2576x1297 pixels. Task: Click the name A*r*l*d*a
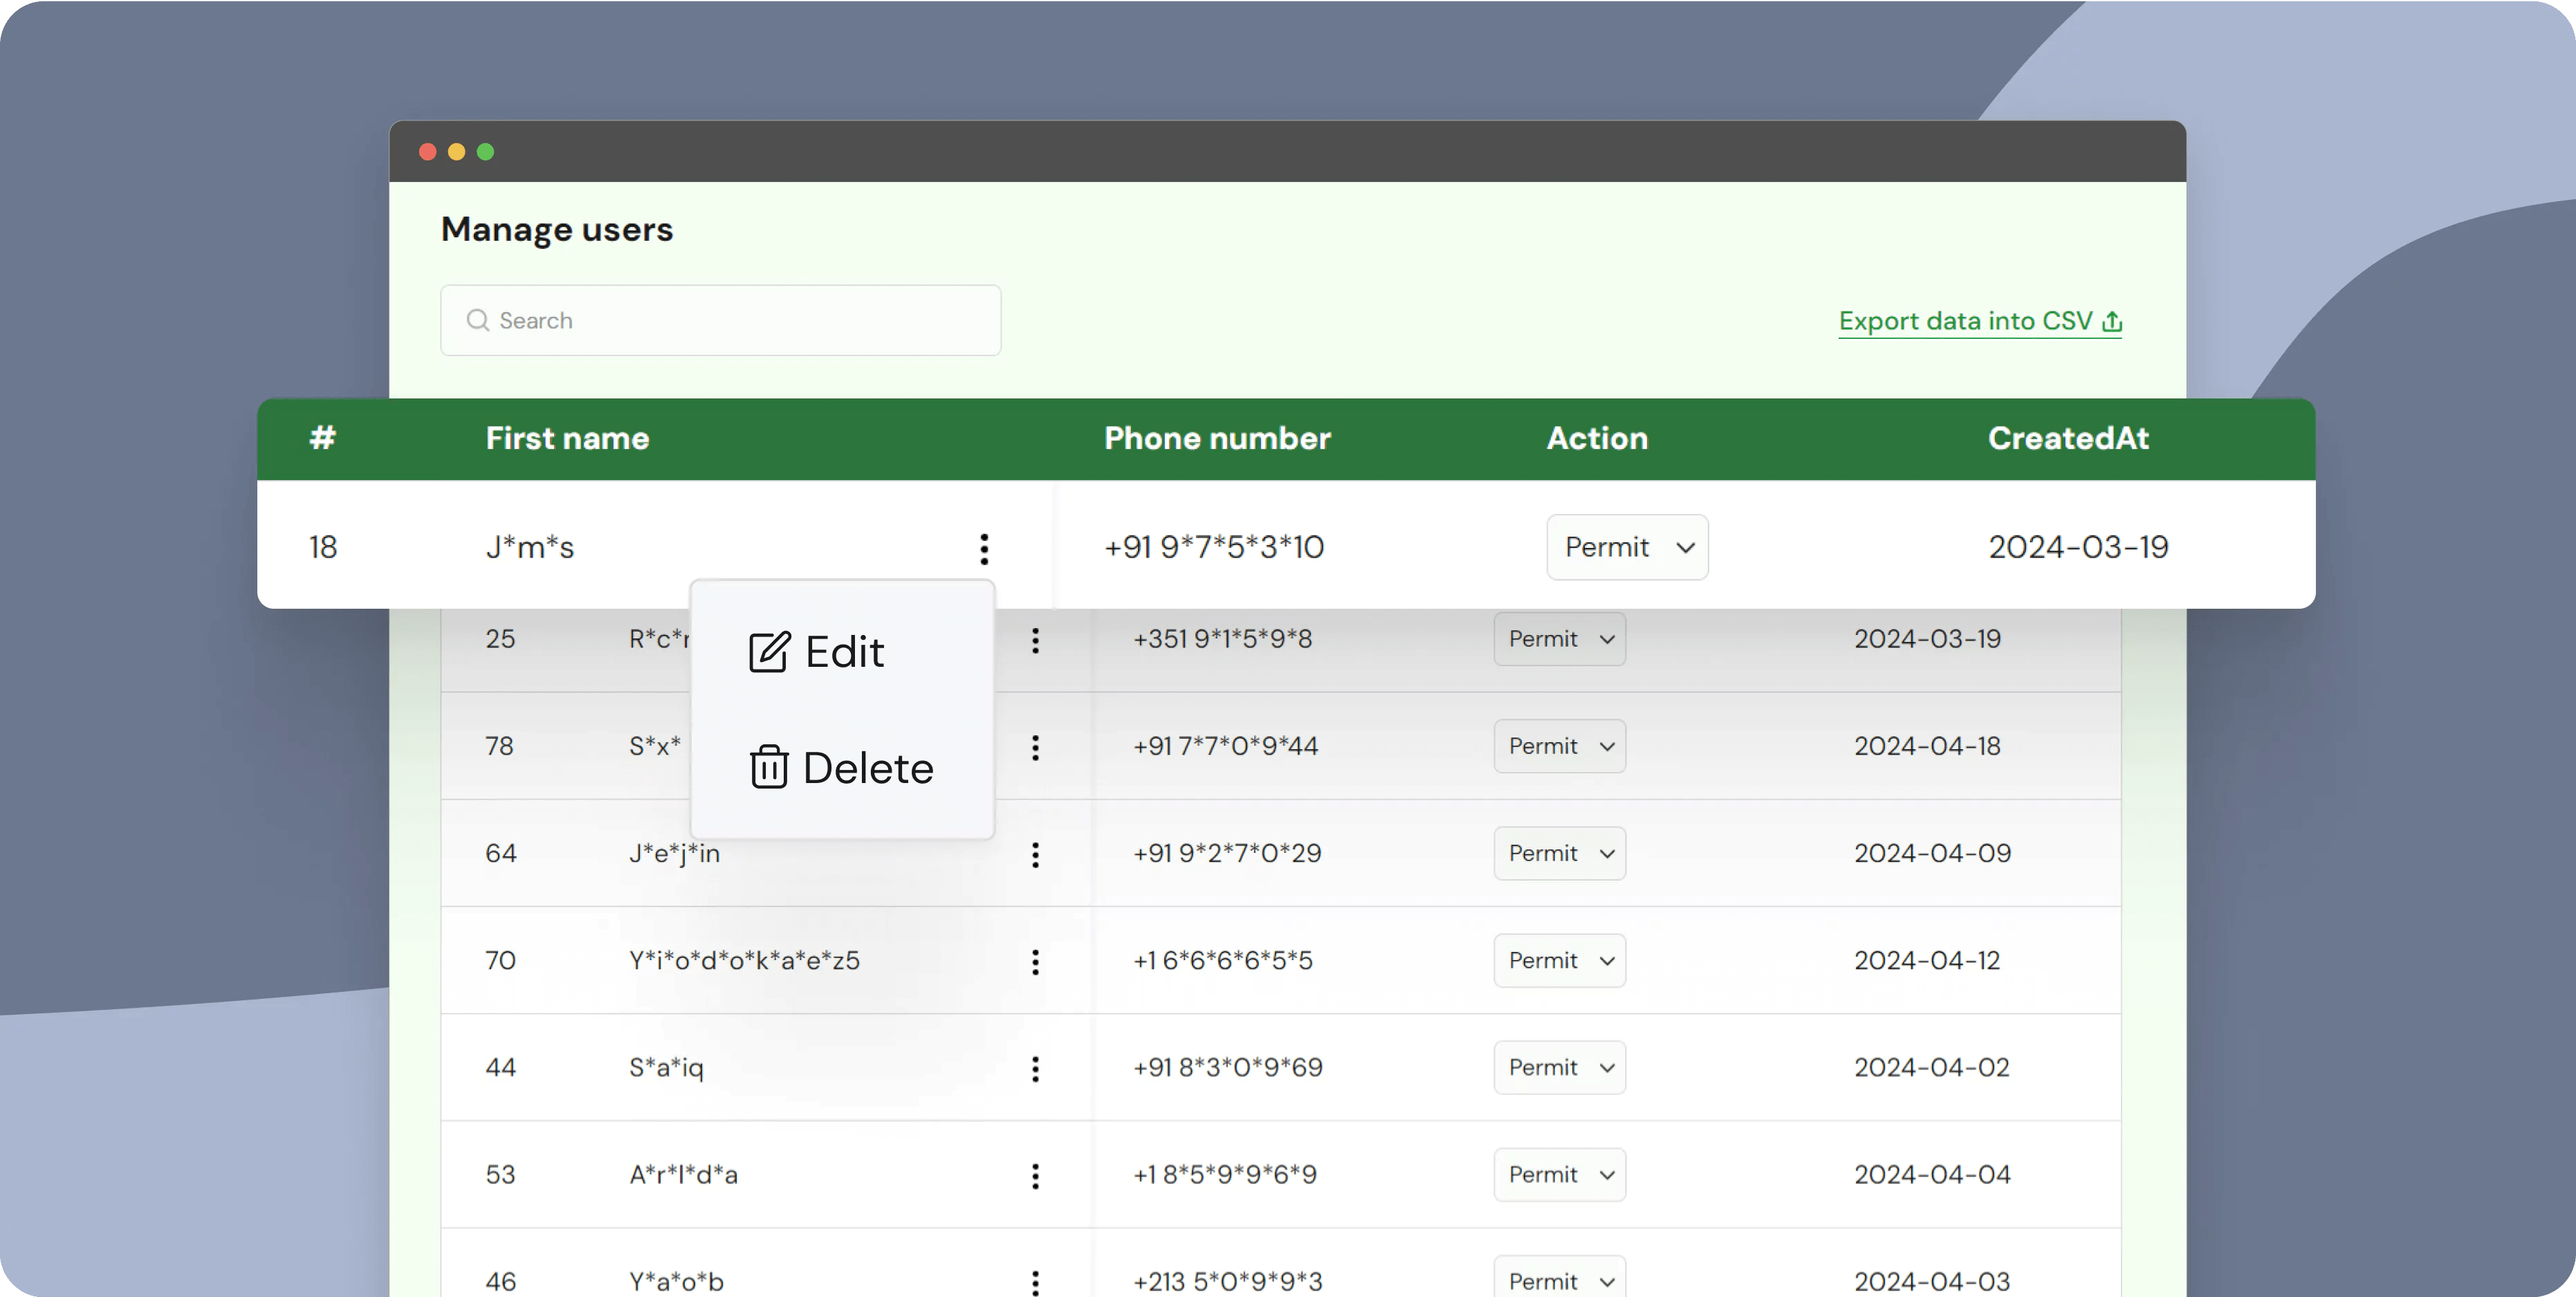683,1174
